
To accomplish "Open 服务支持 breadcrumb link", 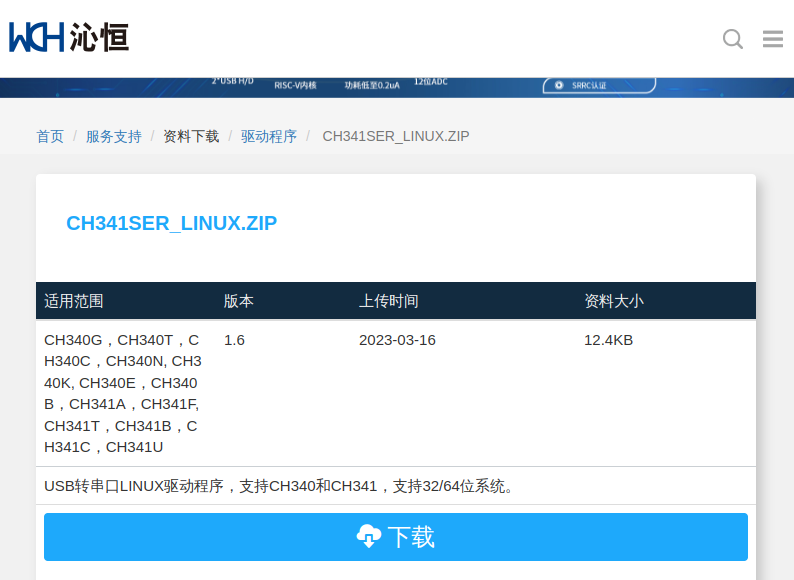I will (113, 136).
